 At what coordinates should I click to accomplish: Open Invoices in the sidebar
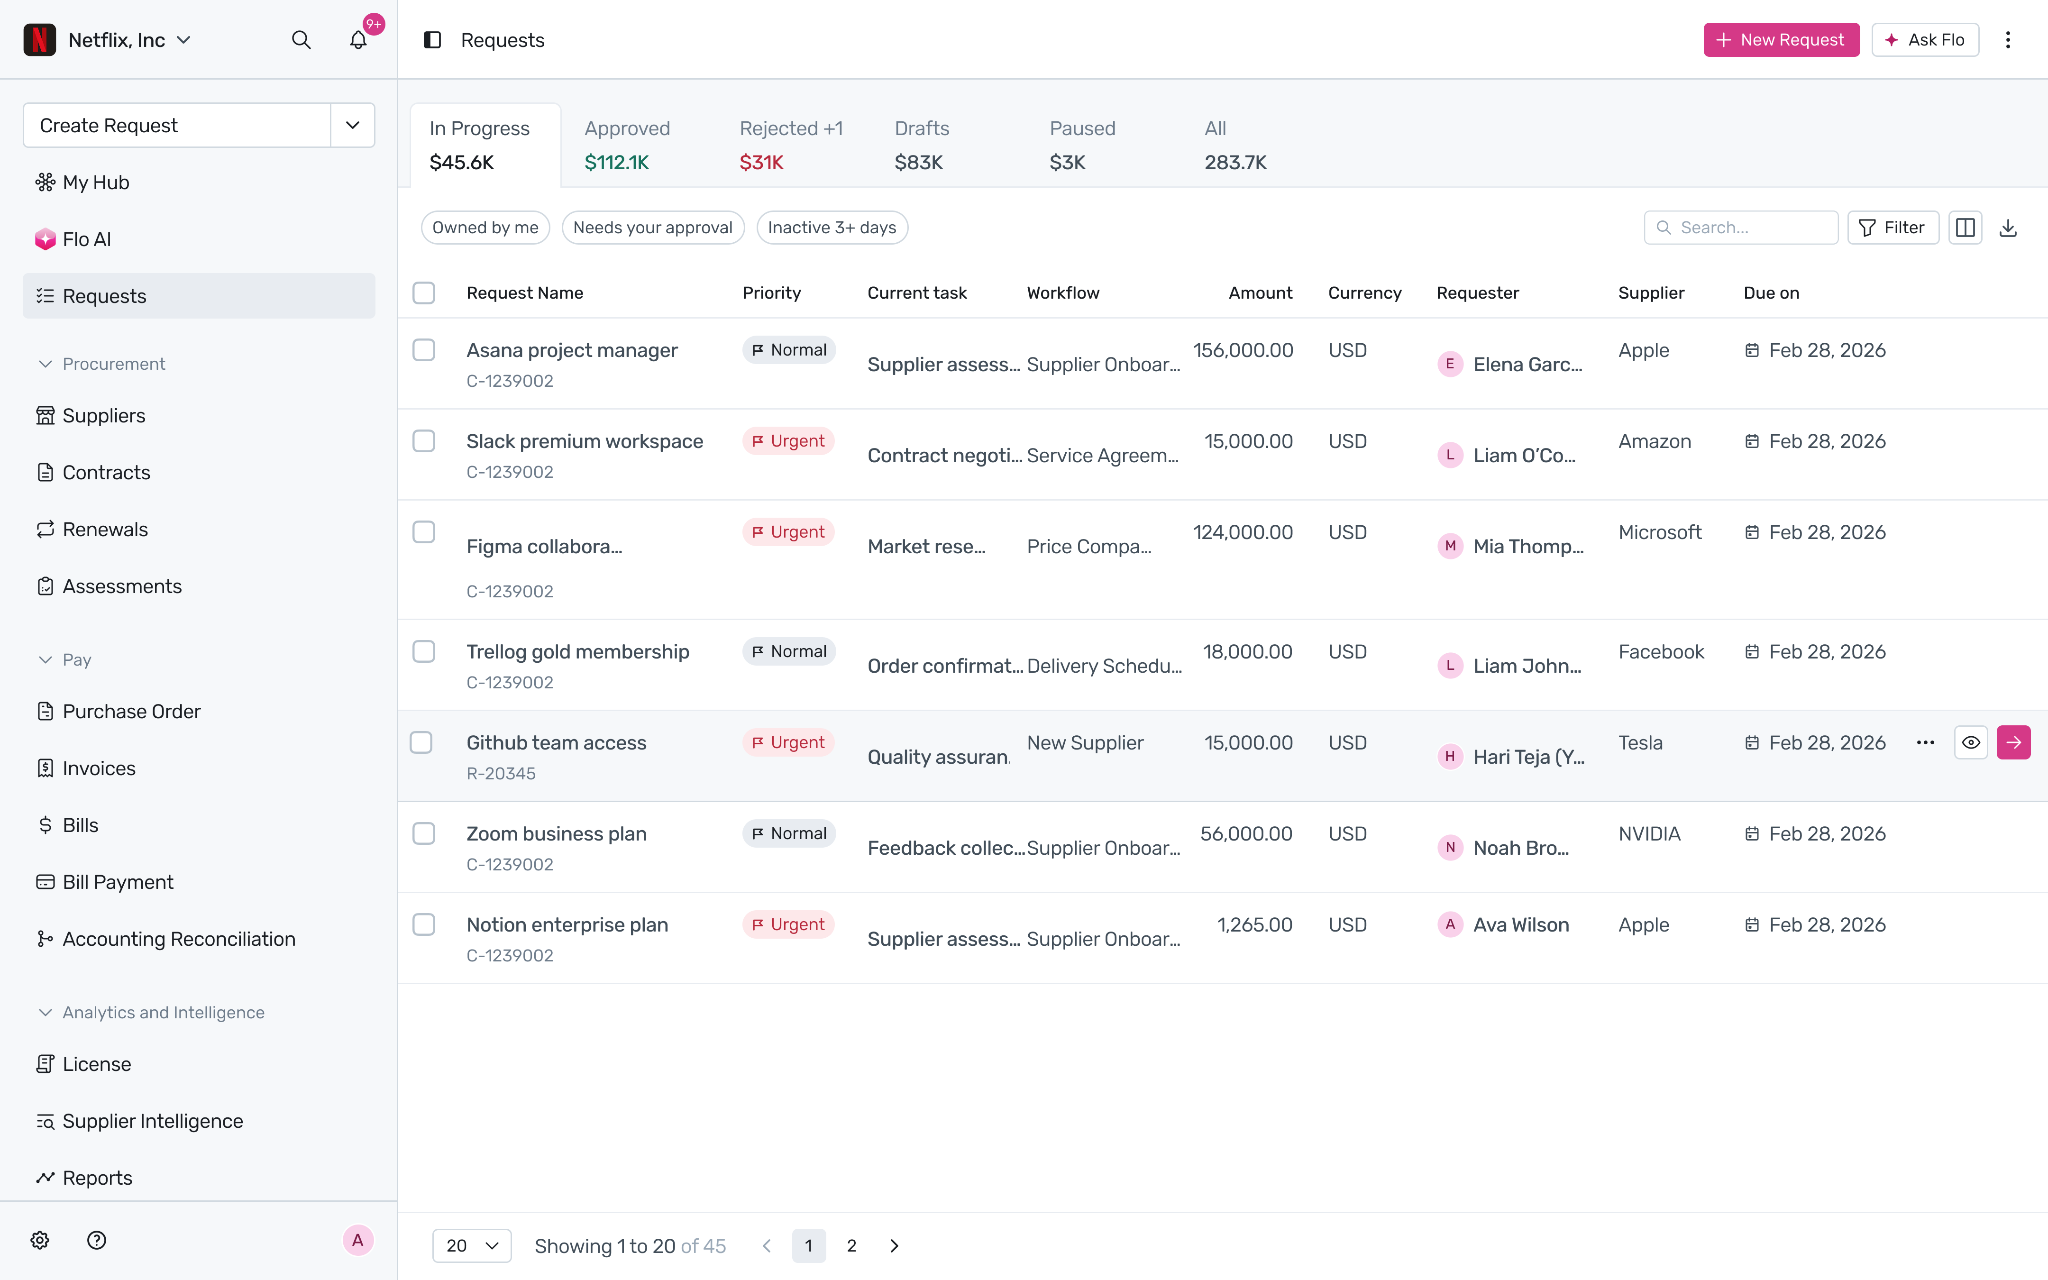point(199,768)
